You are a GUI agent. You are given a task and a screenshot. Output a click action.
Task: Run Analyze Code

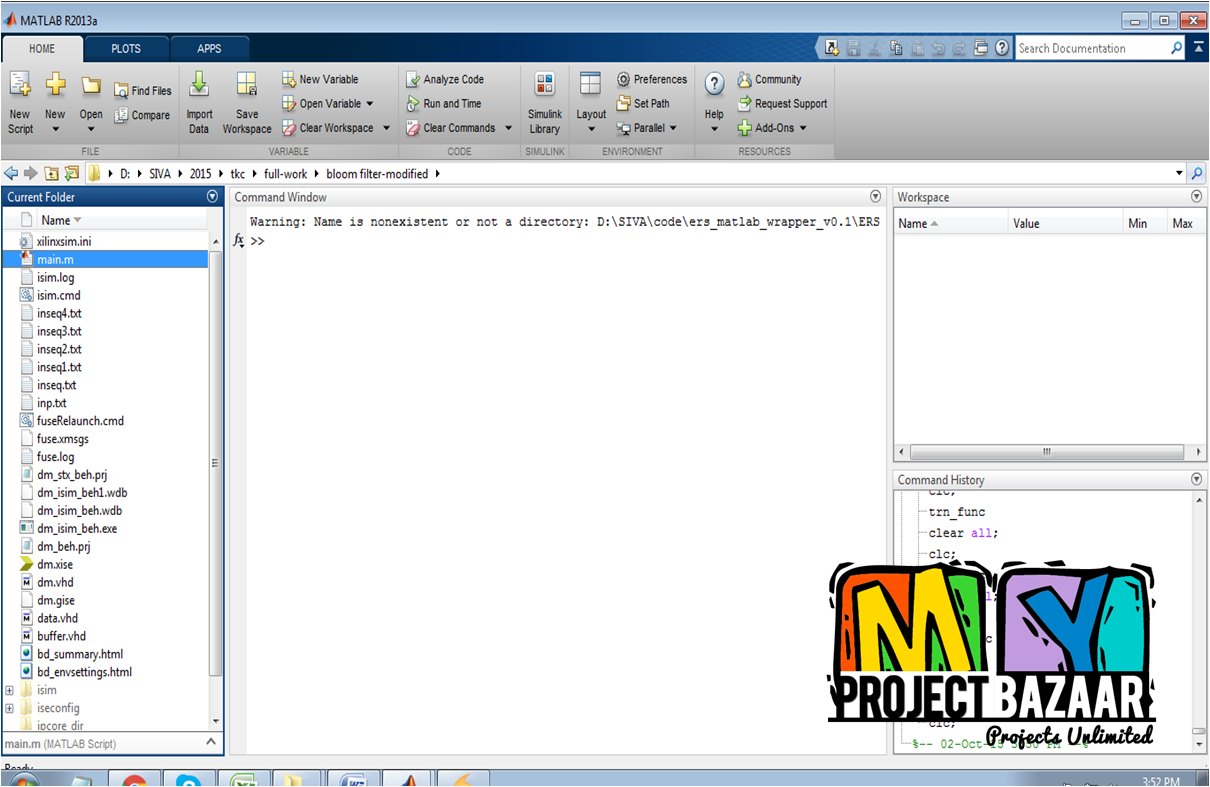pyautogui.click(x=445, y=80)
